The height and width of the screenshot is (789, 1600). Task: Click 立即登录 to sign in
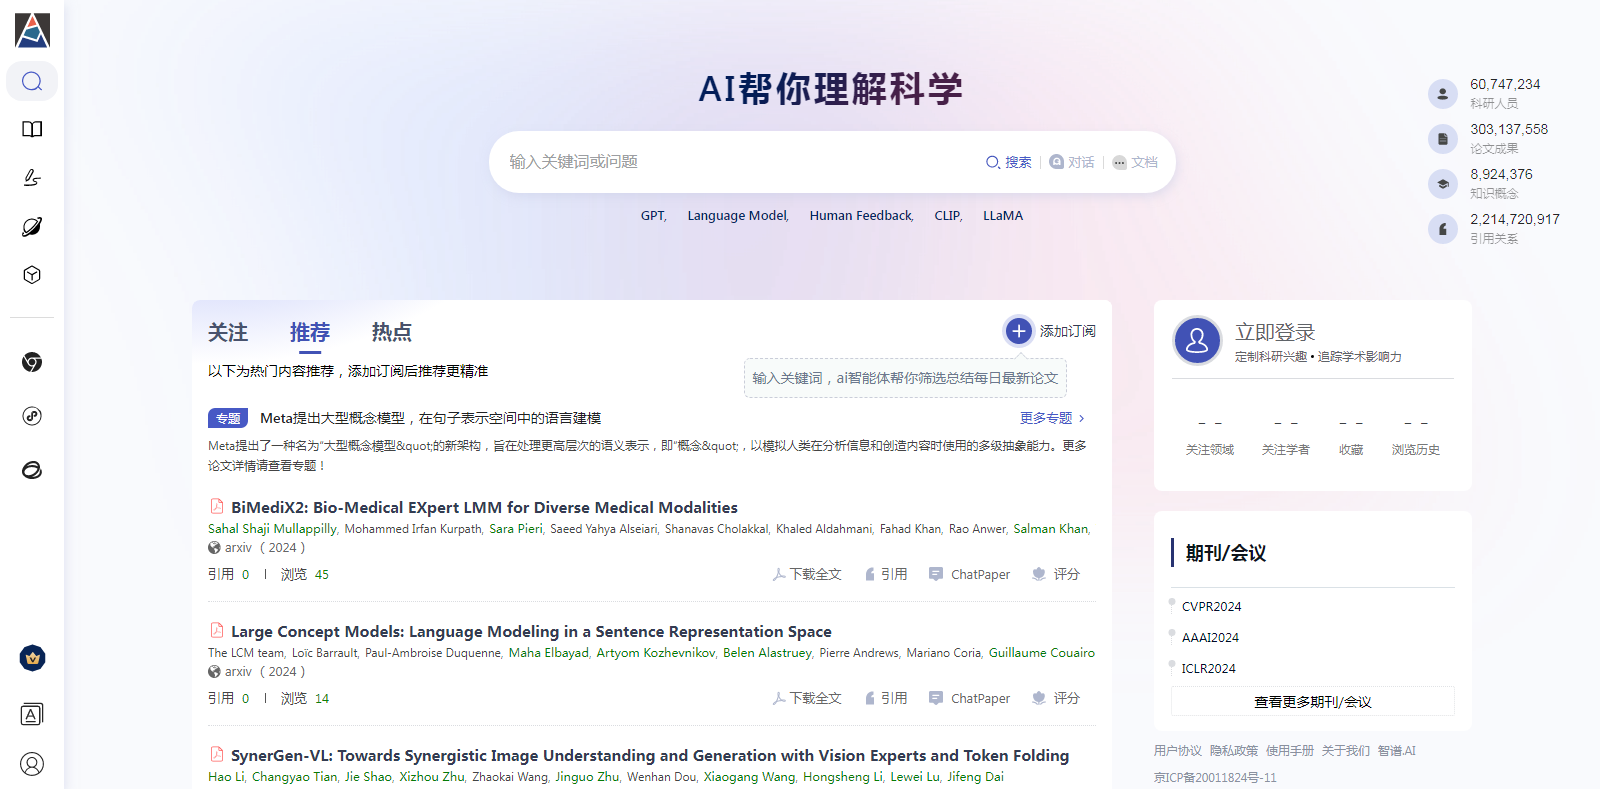click(1274, 332)
